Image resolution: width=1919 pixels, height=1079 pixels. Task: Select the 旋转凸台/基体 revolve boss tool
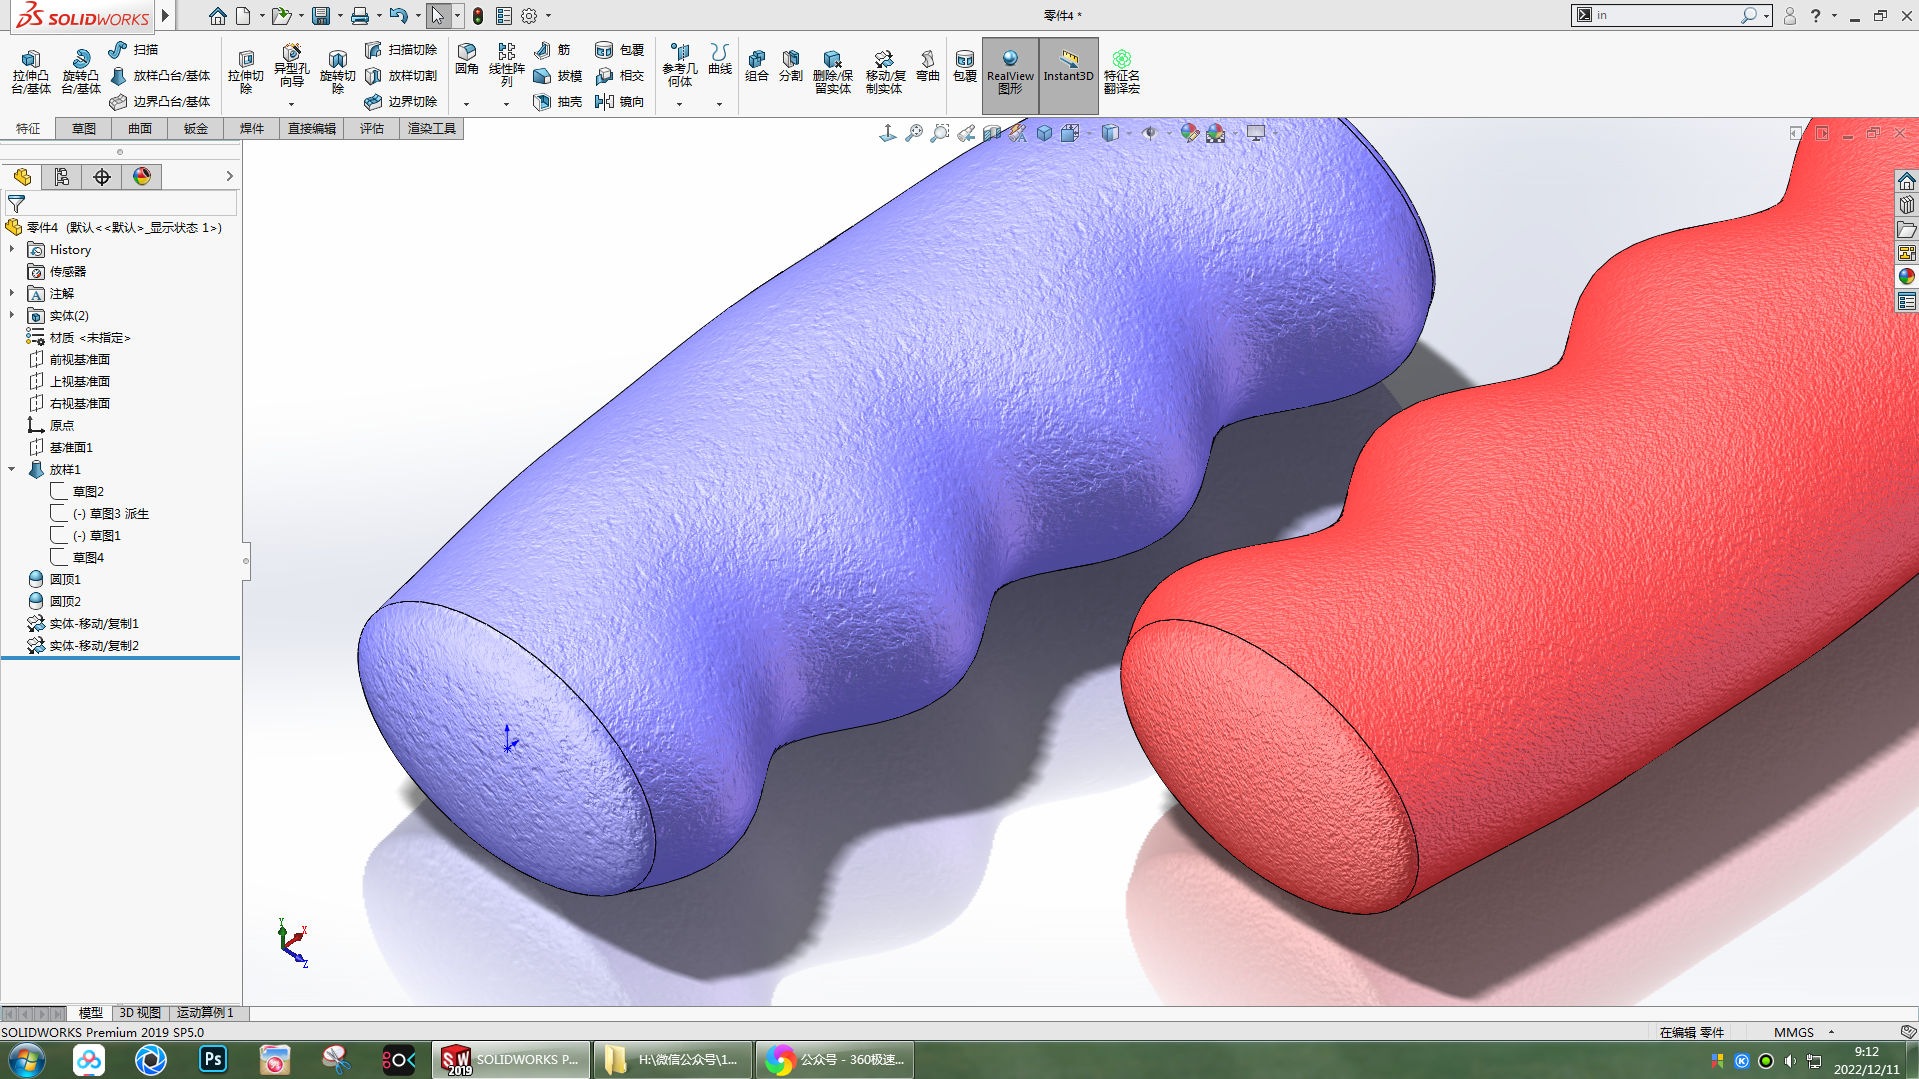click(x=80, y=72)
